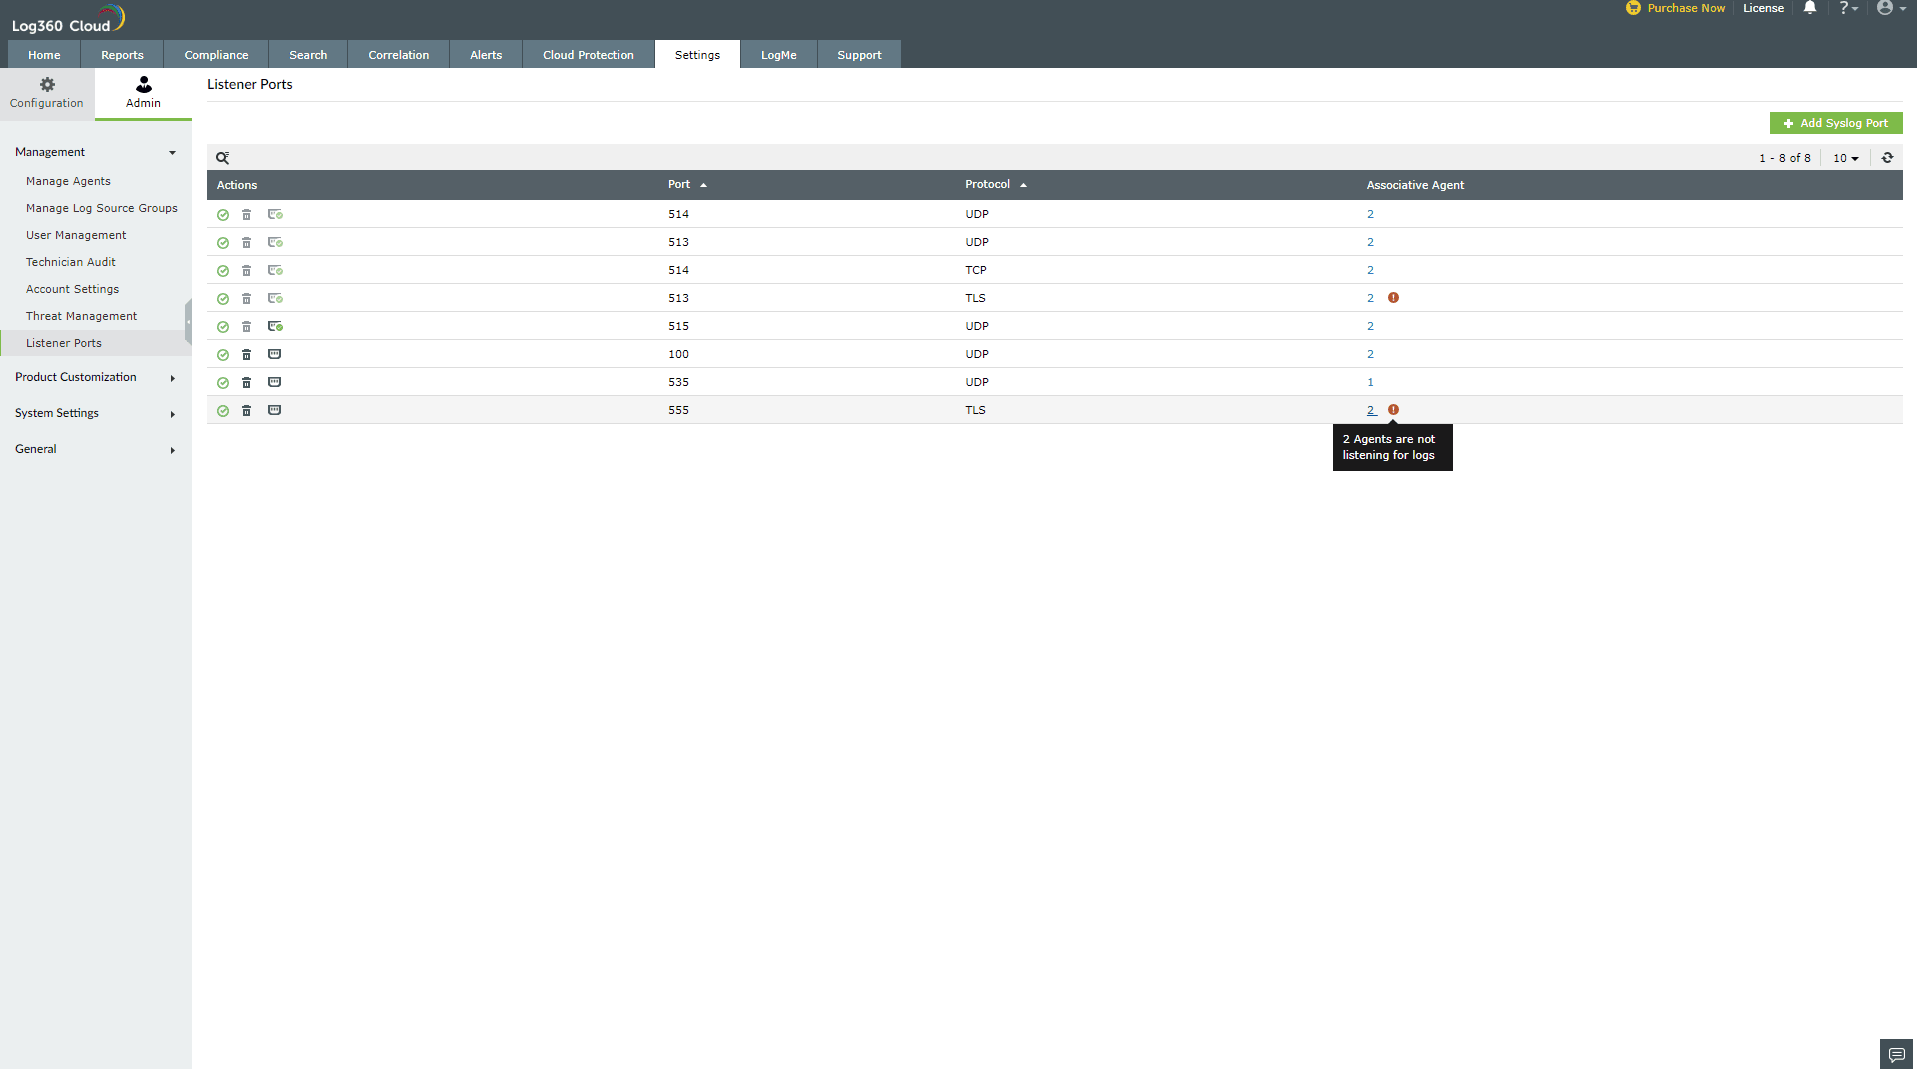
Task: Click the port icon for 100 UDP
Action: coord(275,354)
